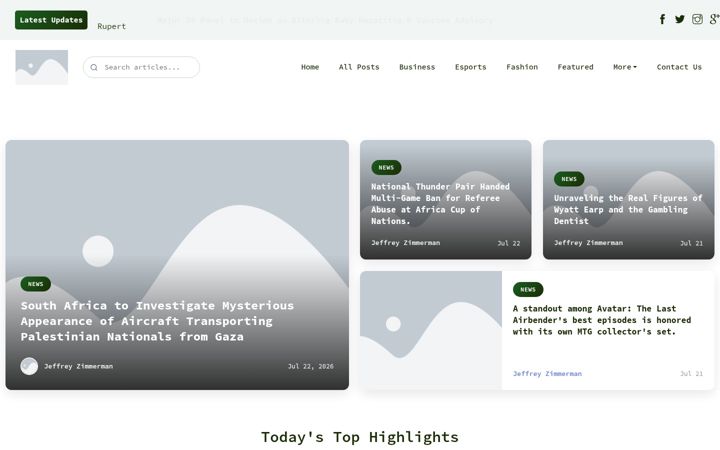The image size is (720, 450).
Task: Open All Posts in the navigation
Action: [x=359, y=67]
